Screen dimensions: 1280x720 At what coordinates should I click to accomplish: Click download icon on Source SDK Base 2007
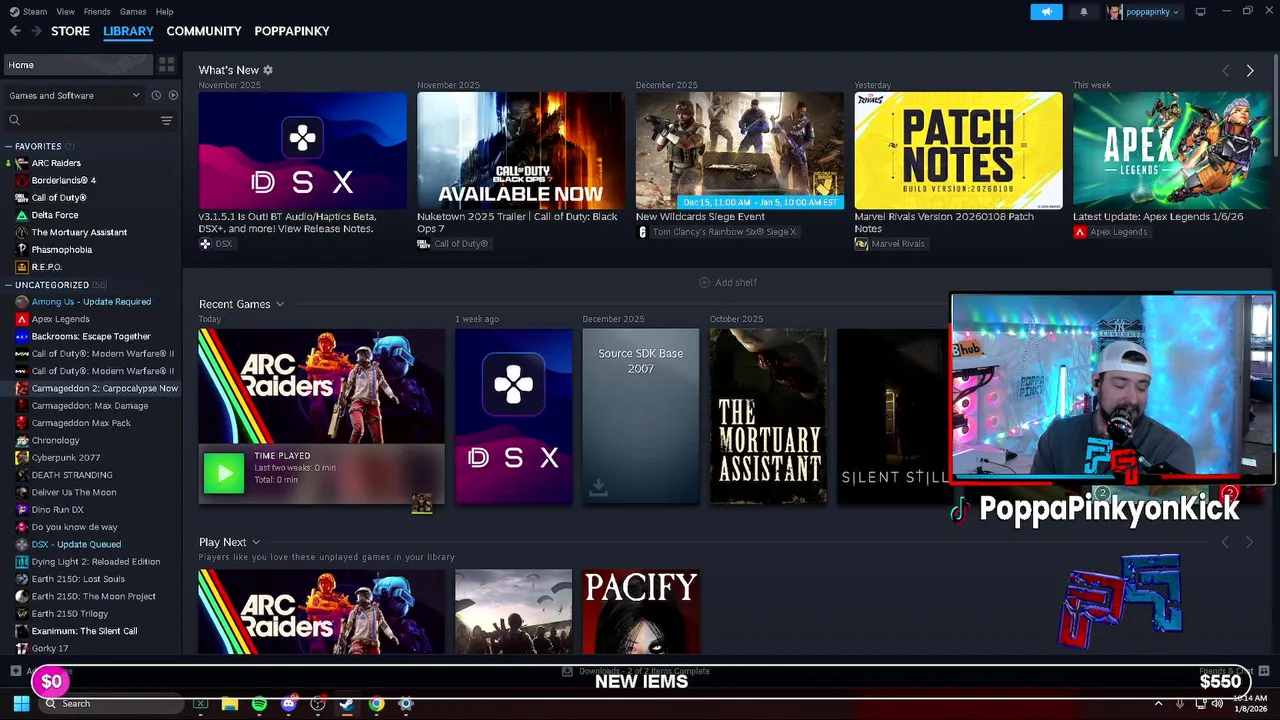[x=598, y=487]
